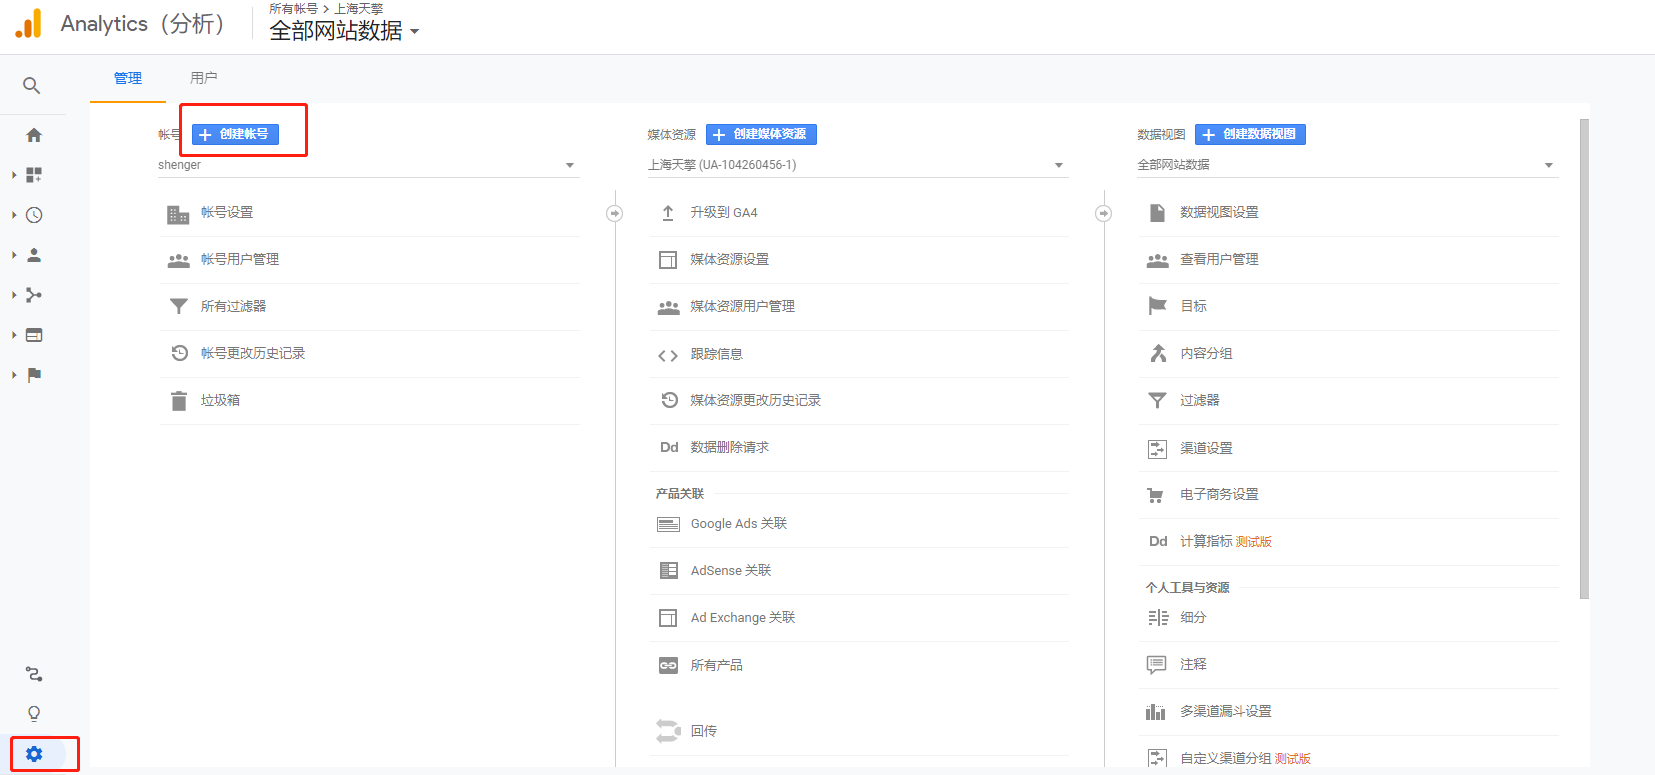Viewport: 1655px width, 775px height.
Task: Click the 注释 comment bubble icon
Action: (x=1157, y=664)
